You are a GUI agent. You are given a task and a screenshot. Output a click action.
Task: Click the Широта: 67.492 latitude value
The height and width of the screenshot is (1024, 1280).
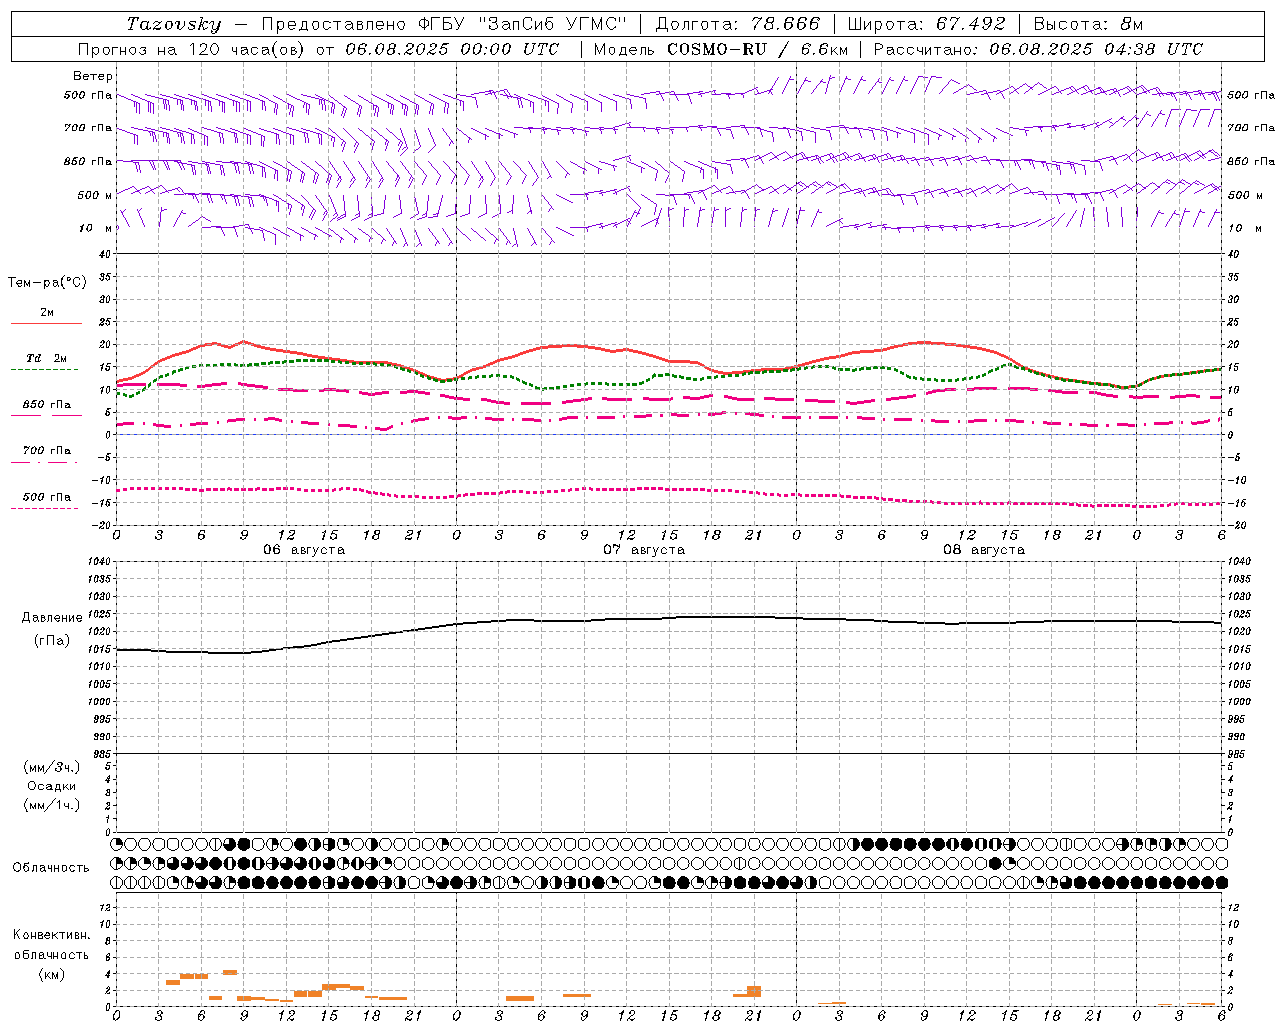pos(926,24)
